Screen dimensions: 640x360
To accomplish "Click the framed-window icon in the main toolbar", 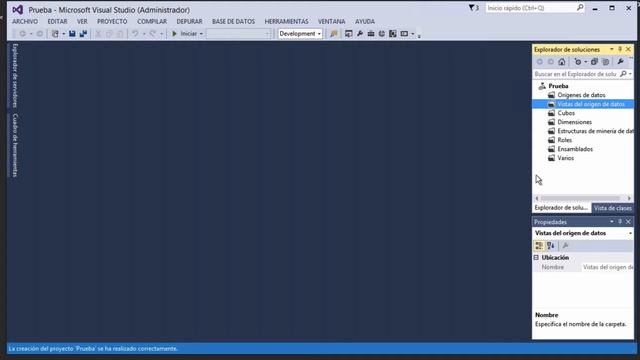I will [x=393, y=34].
